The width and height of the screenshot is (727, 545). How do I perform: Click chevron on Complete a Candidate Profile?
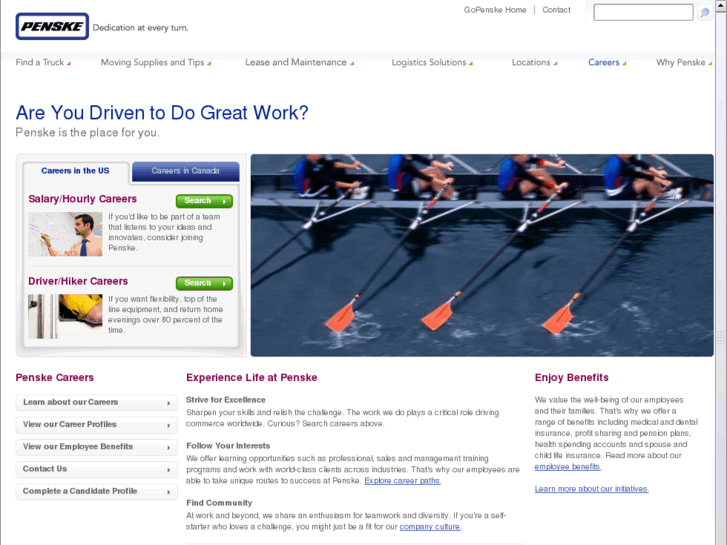[169, 492]
